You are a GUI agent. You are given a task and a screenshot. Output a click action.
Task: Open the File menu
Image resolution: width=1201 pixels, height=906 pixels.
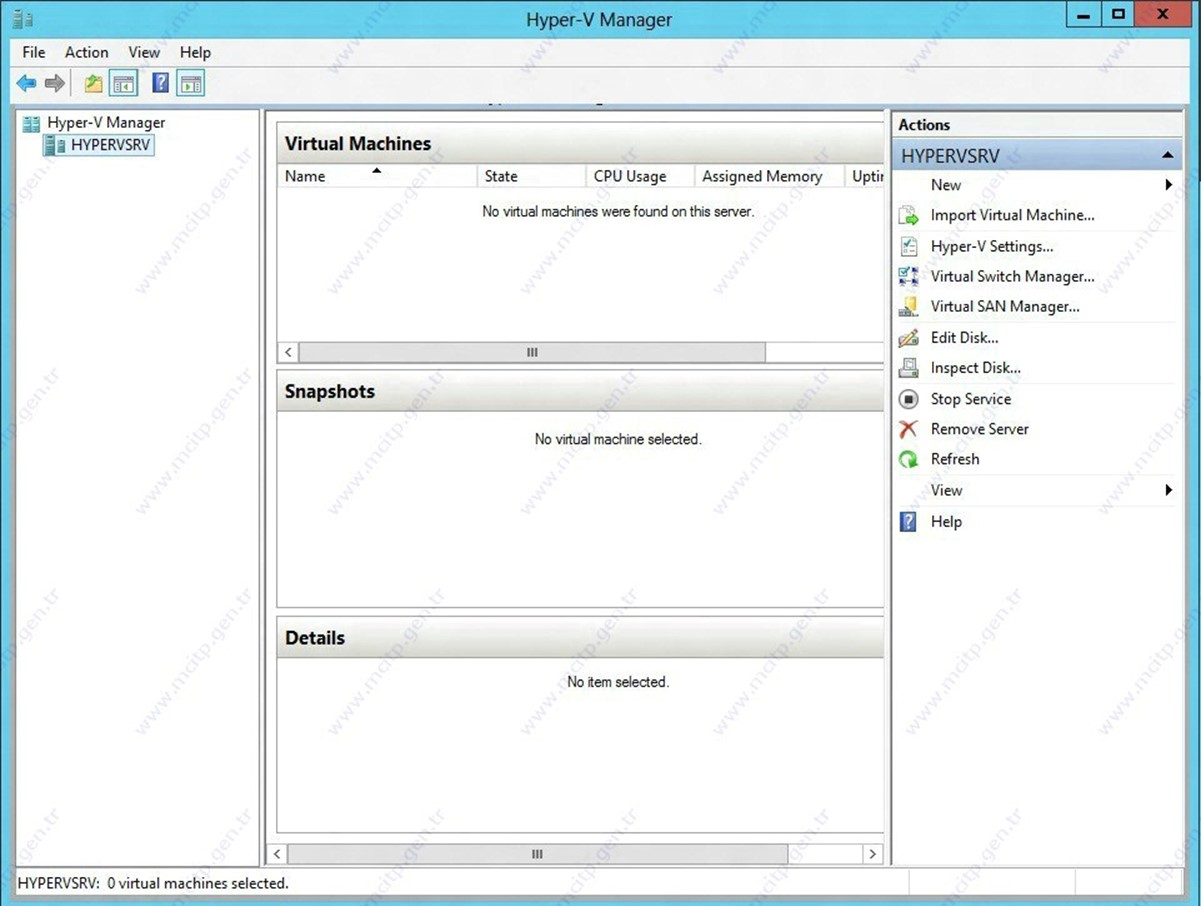tap(34, 52)
